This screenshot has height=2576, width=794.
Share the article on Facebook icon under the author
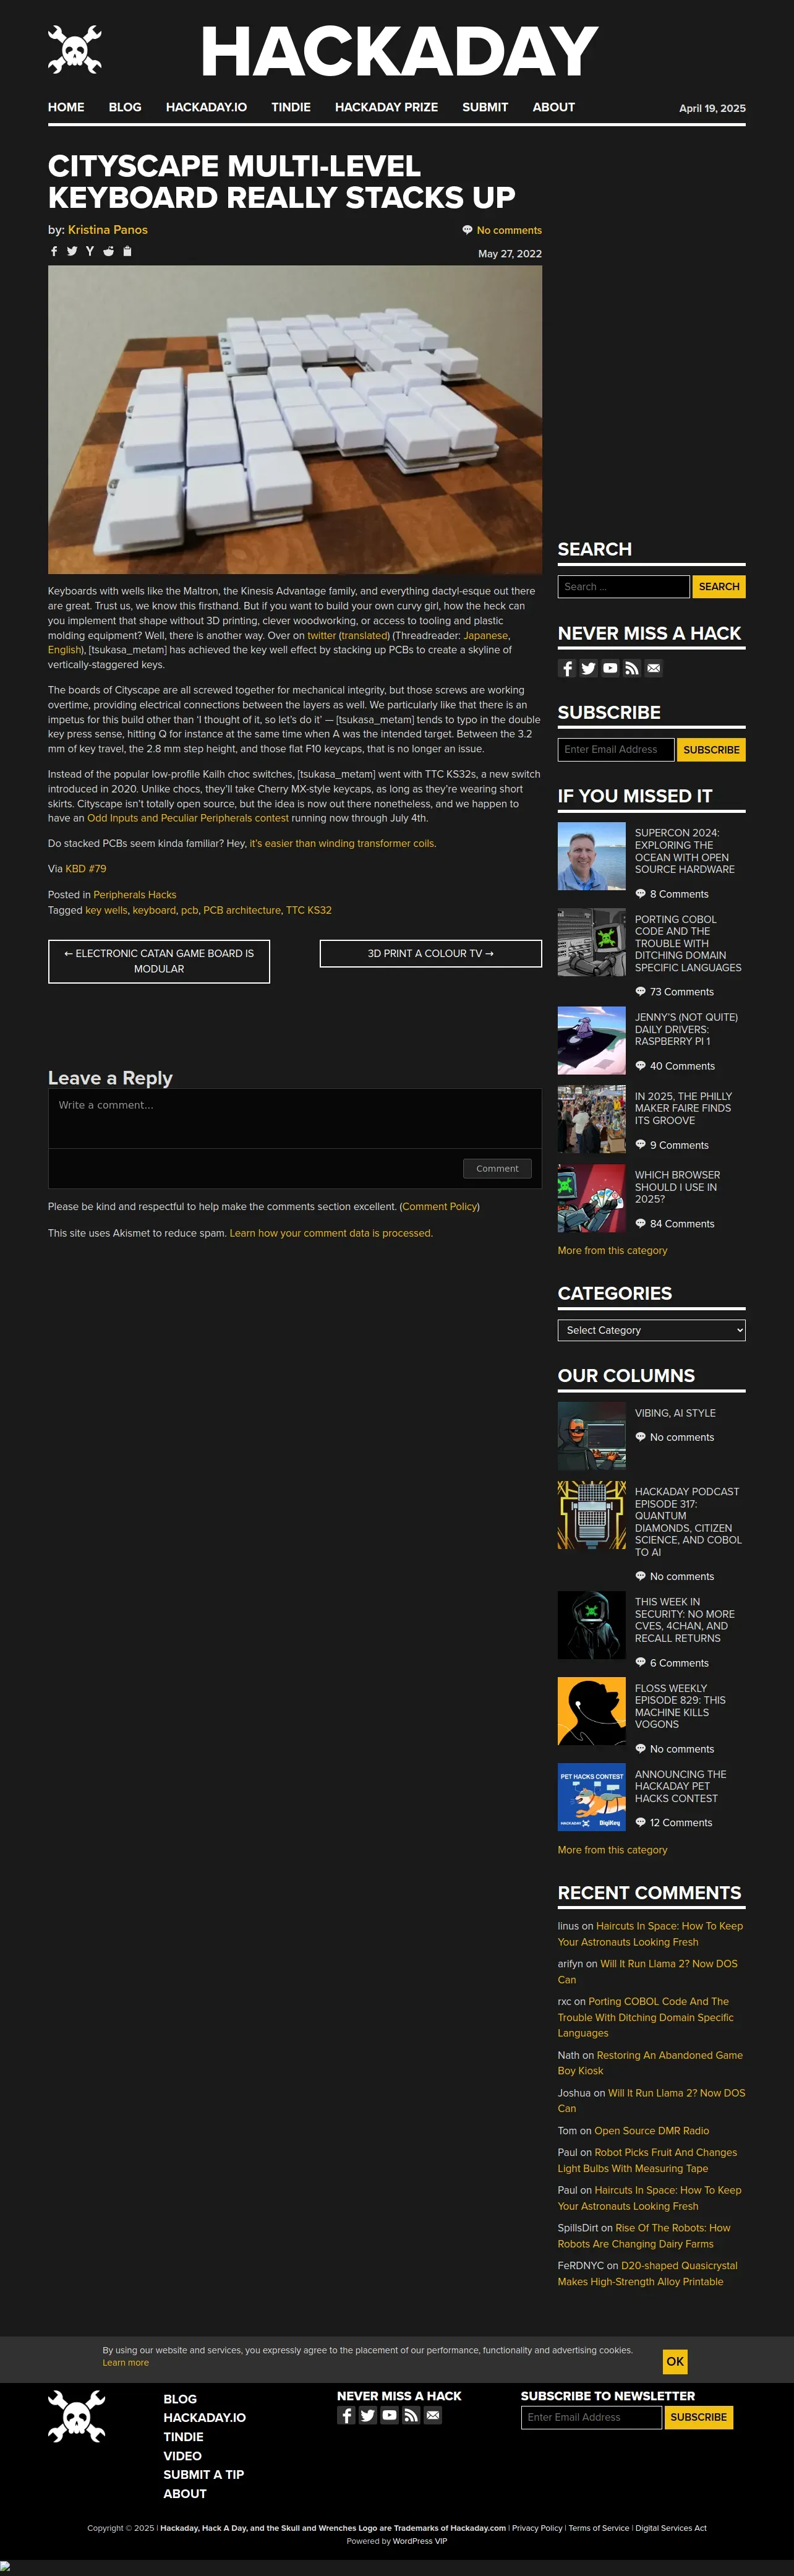54,251
